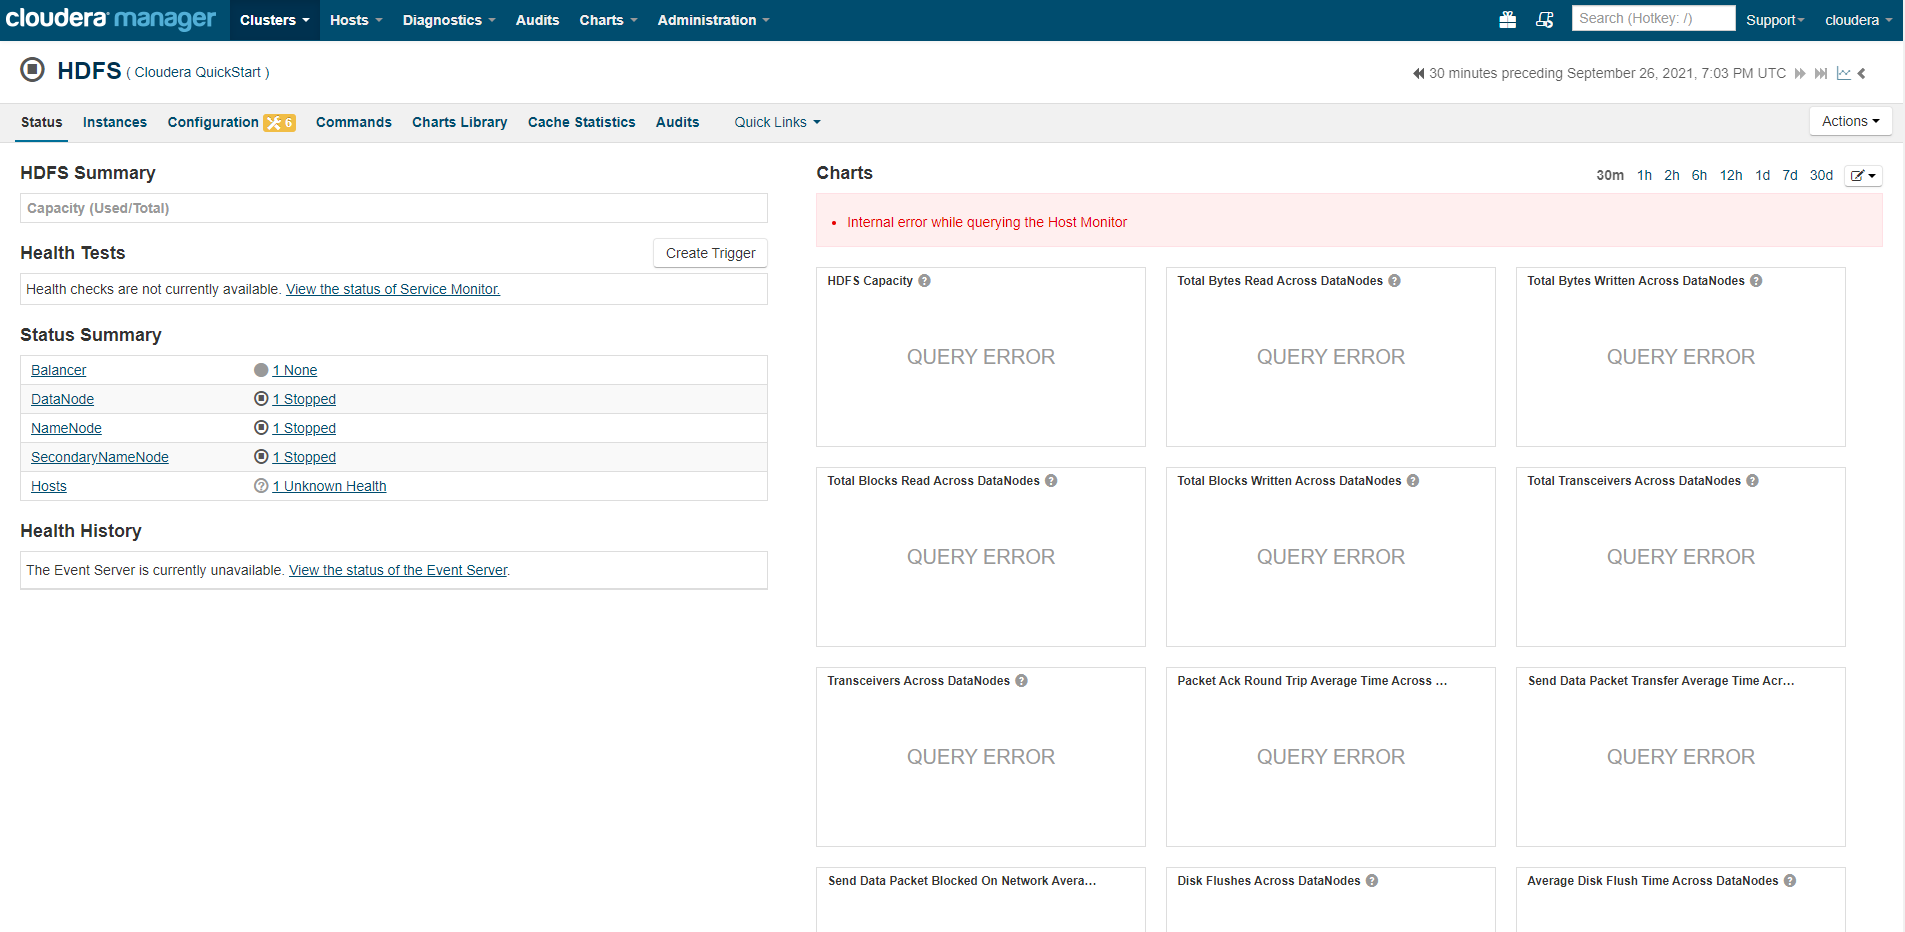This screenshot has height=932, width=1905.
Task: Open the Administration dropdown
Action: [713, 20]
